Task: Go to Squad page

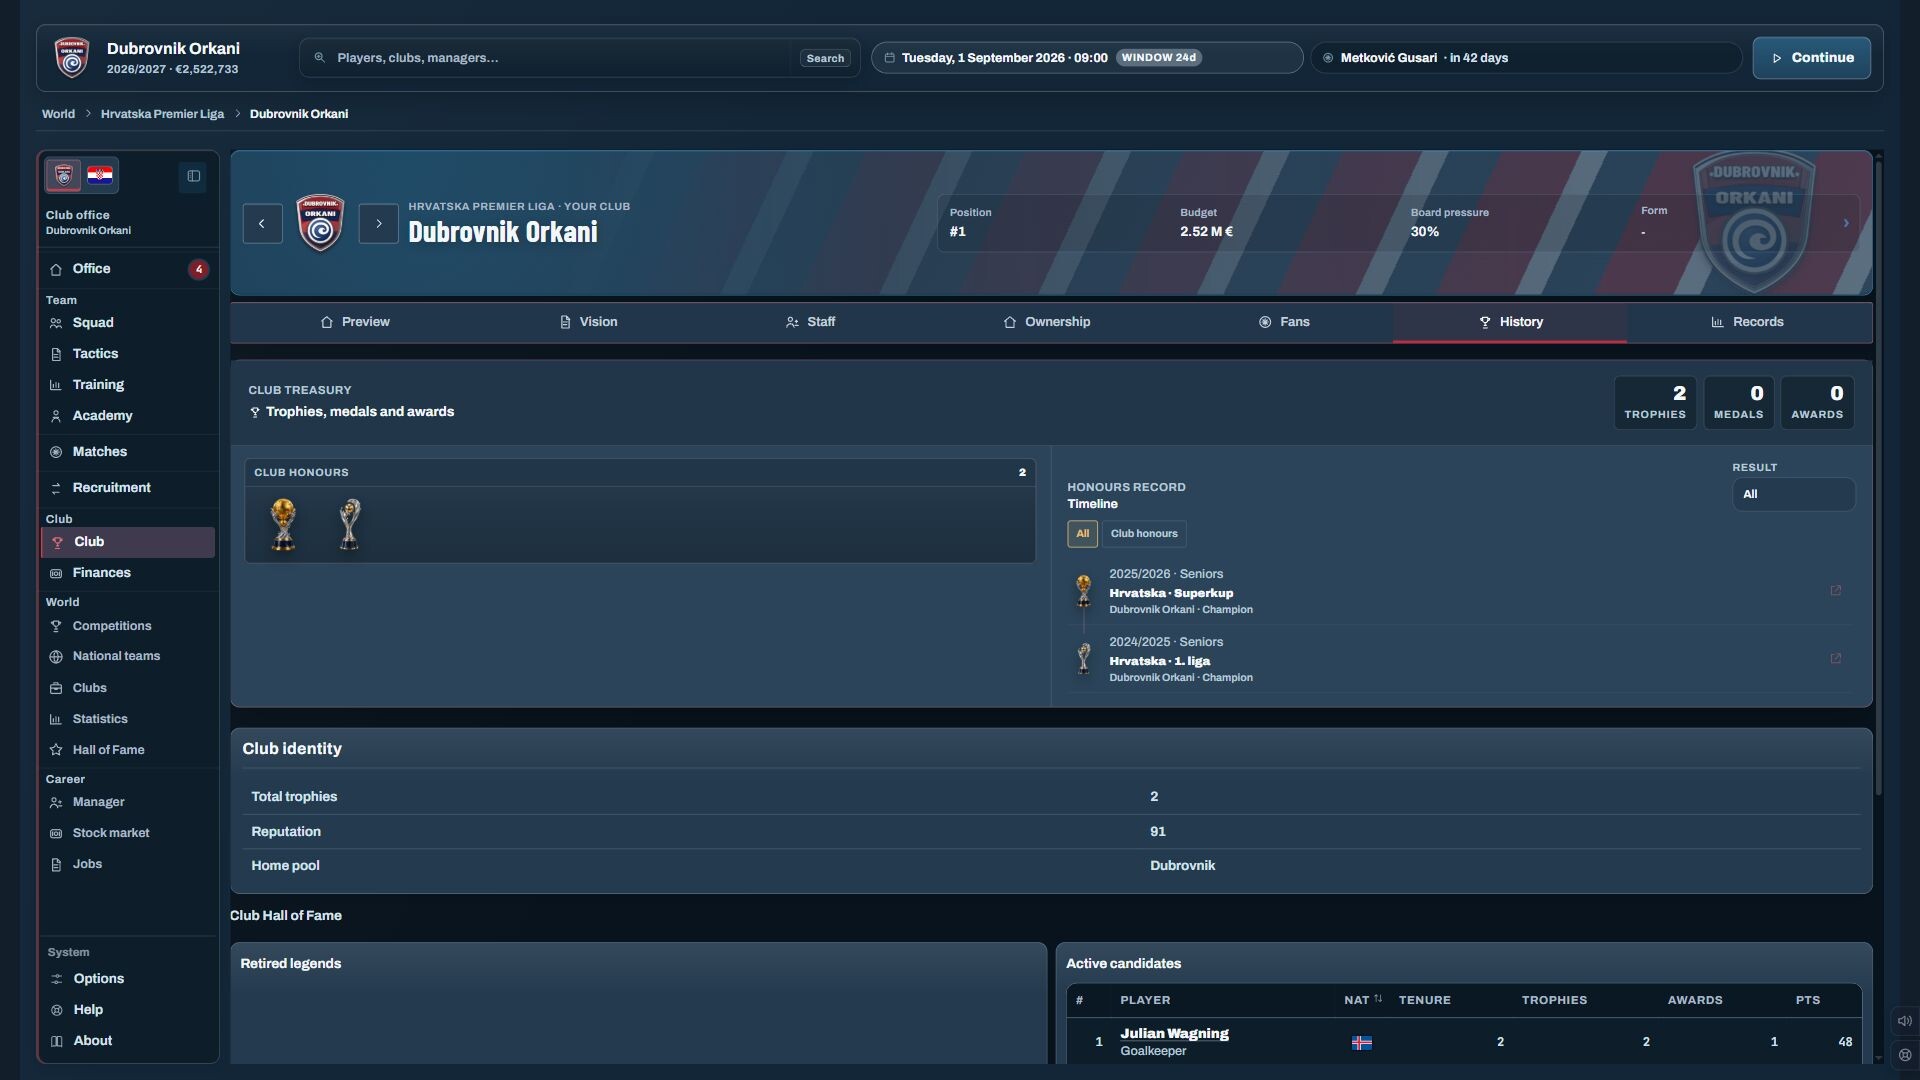Action: [128, 323]
